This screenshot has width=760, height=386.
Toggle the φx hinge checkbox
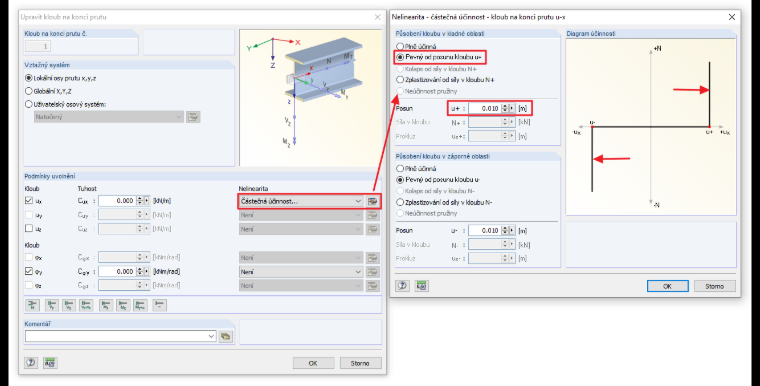click(x=29, y=257)
